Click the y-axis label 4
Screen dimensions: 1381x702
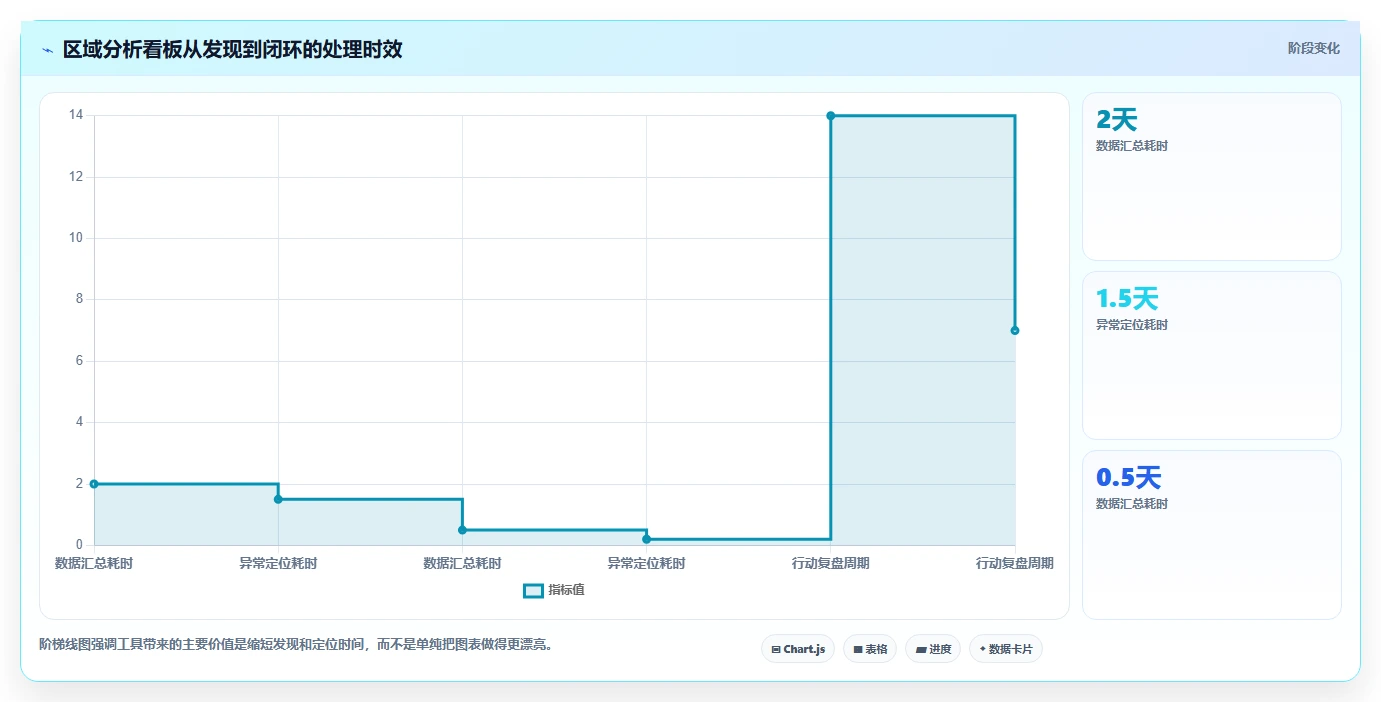click(79, 422)
